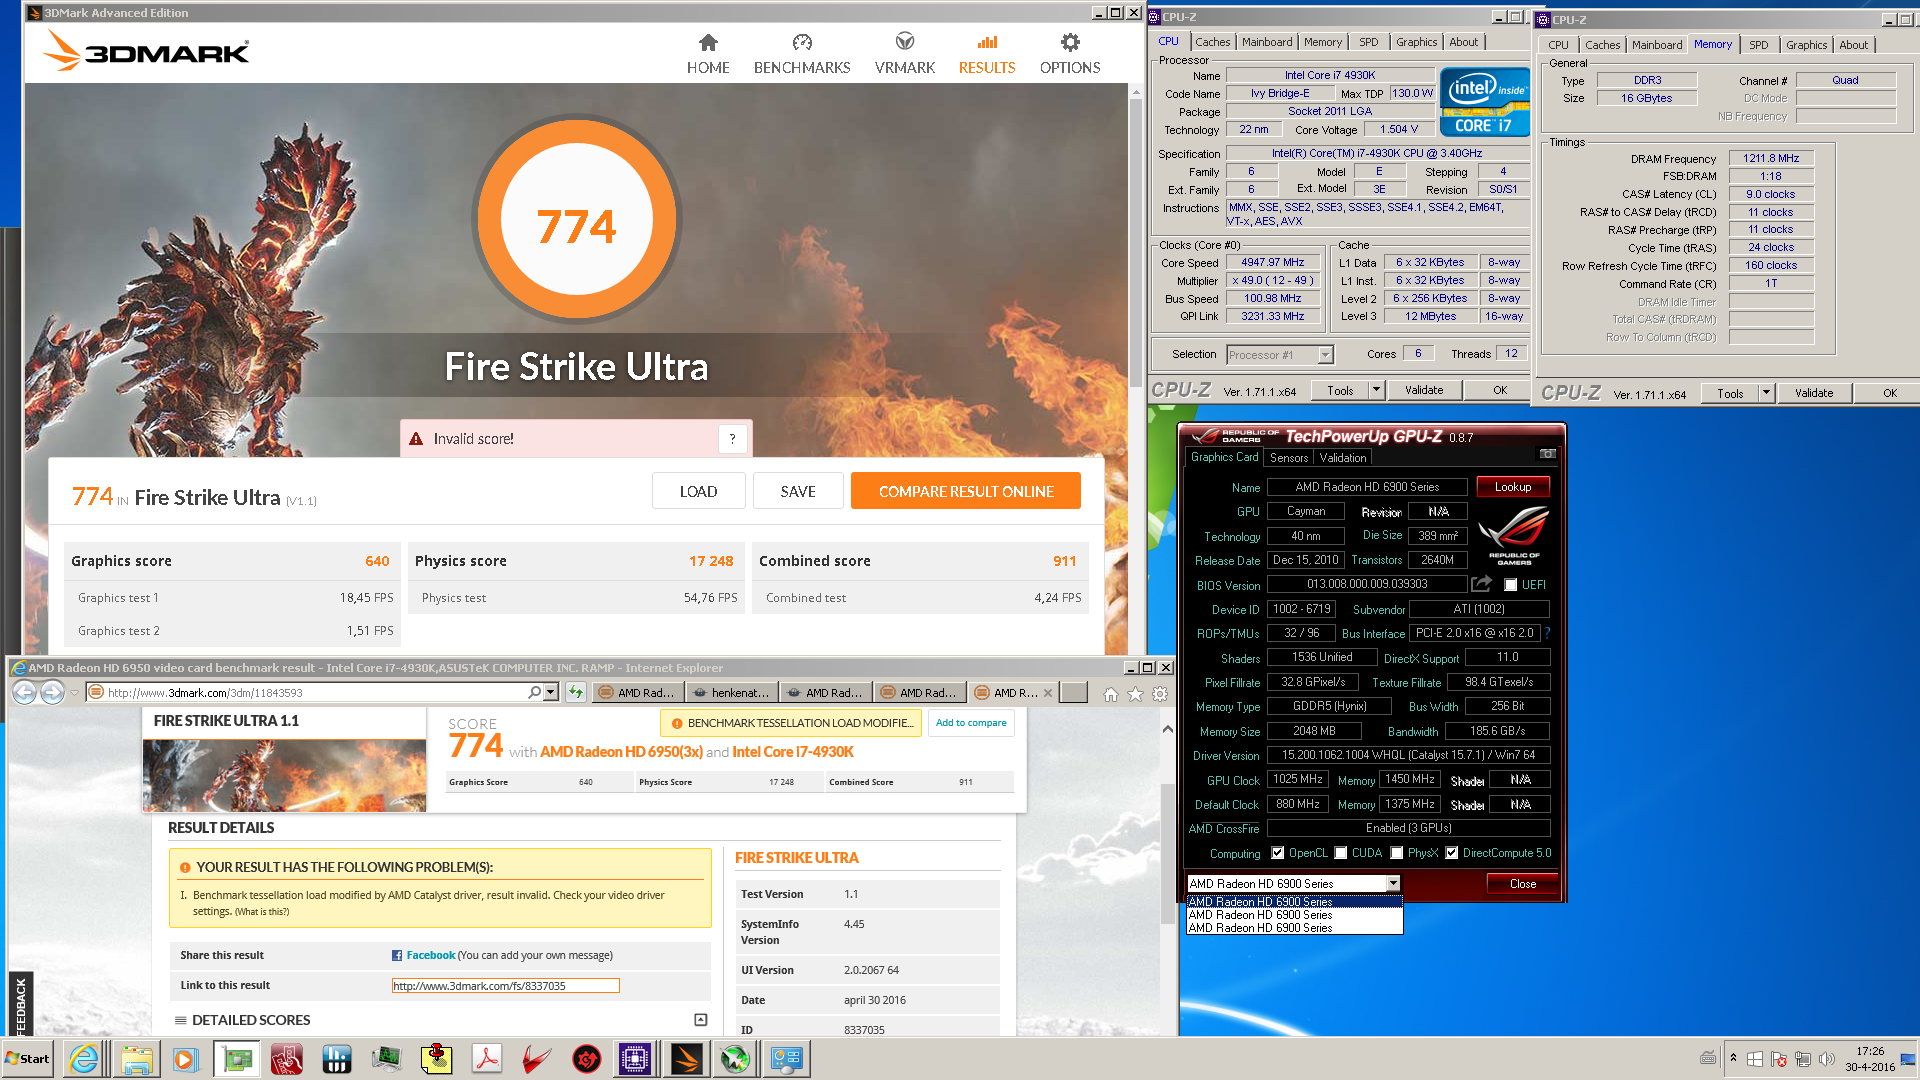Click the FEEDBACK side tab
This screenshot has width=1920, height=1080.
tap(21, 1006)
